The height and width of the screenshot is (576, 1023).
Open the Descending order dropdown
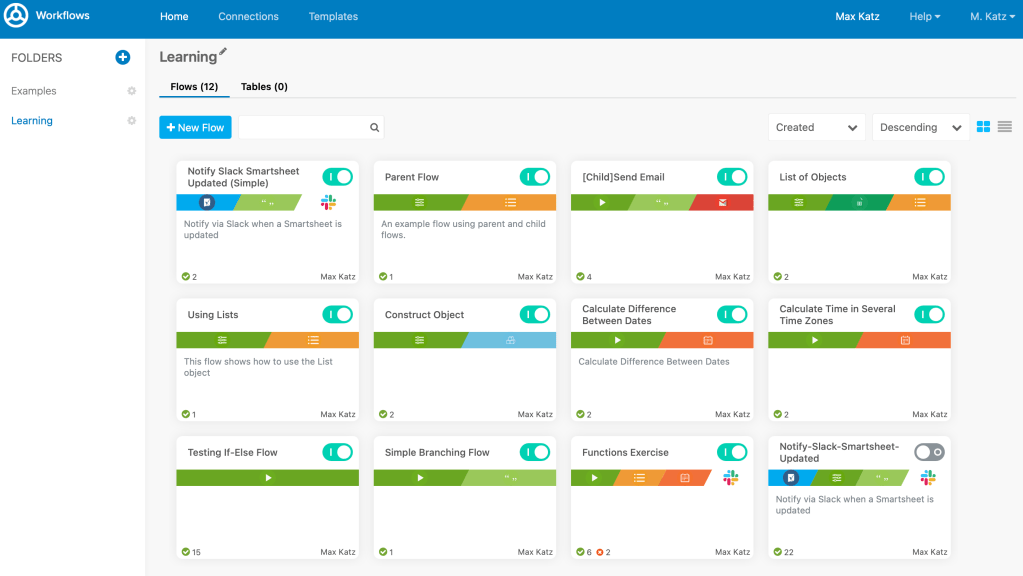920,128
